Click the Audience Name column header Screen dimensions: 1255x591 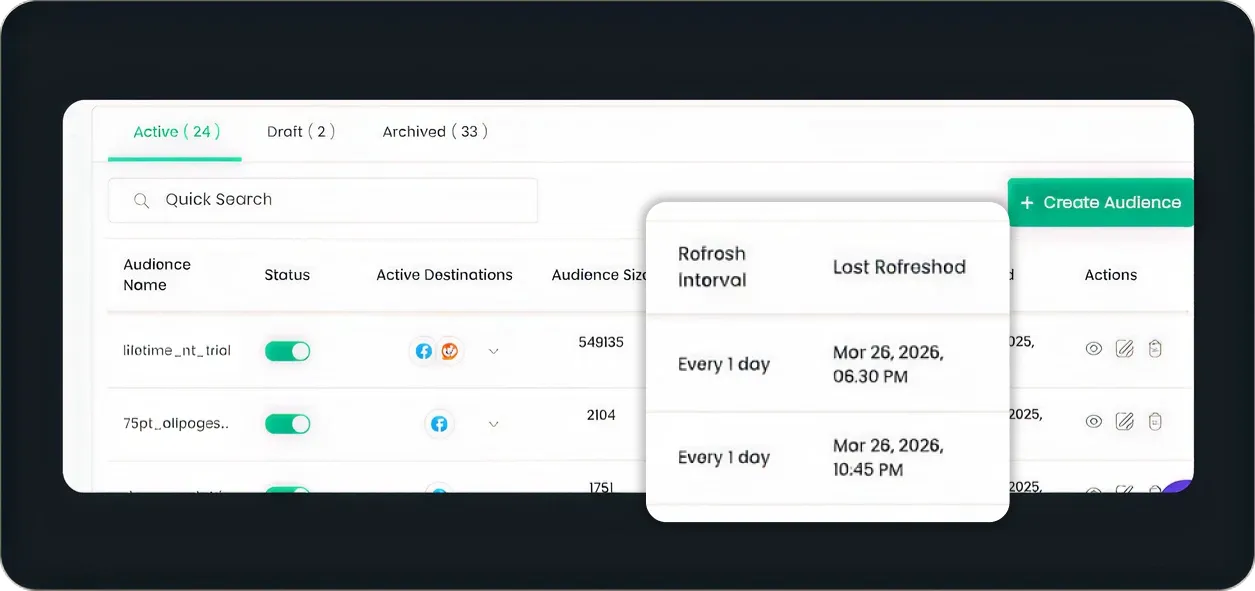pos(157,275)
